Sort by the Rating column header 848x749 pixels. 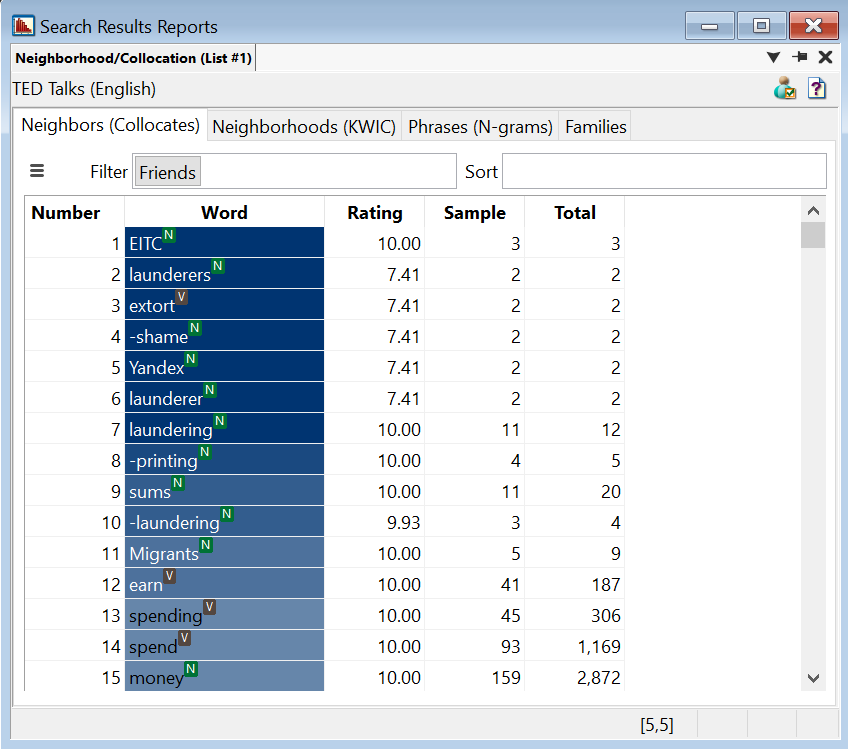[x=374, y=212]
